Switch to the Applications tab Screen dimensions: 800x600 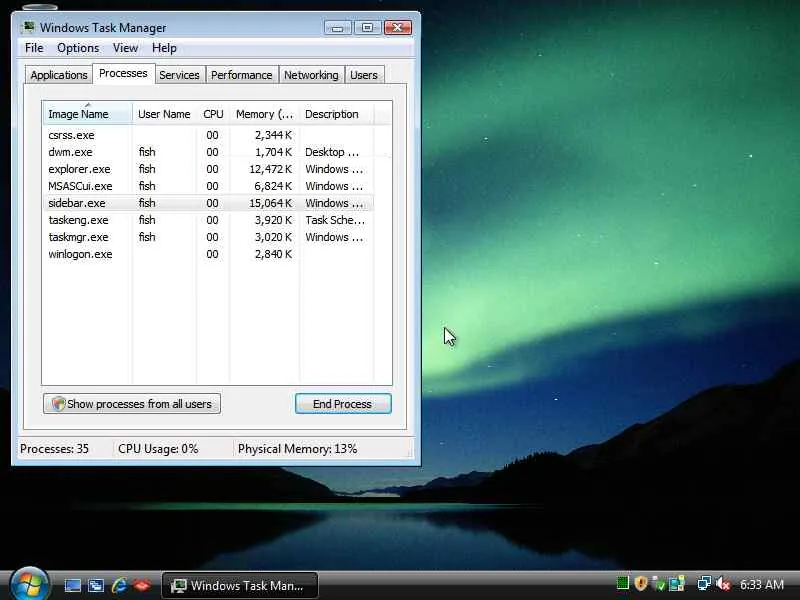tap(59, 75)
